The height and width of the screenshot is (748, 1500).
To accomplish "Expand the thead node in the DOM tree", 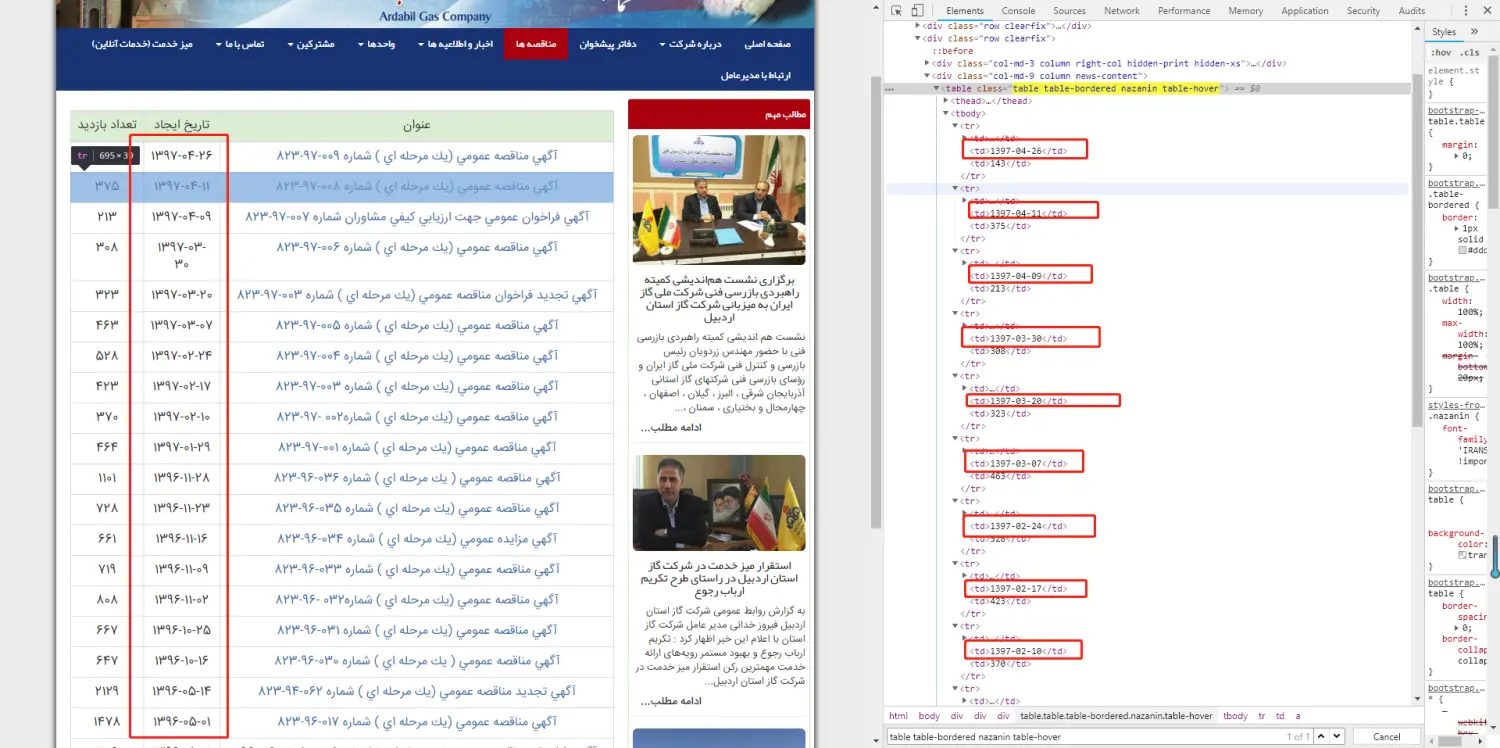I will pos(946,101).
